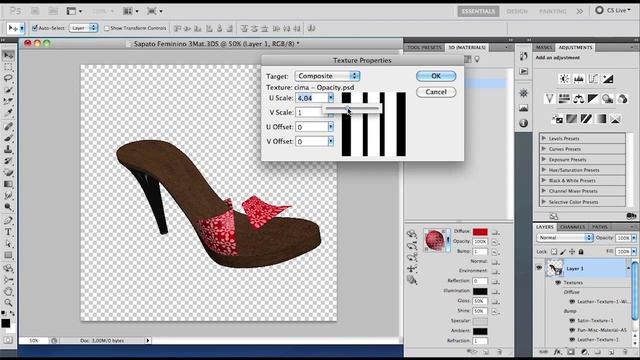Select the Dodge tool

point(8,207)
